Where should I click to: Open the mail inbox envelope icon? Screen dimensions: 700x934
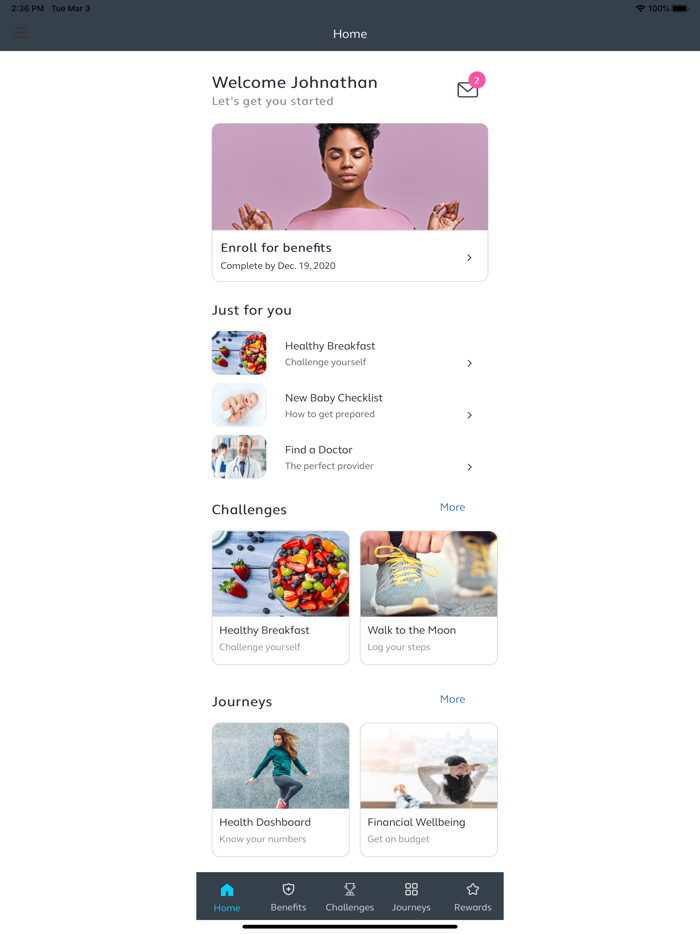pos(468,89)
